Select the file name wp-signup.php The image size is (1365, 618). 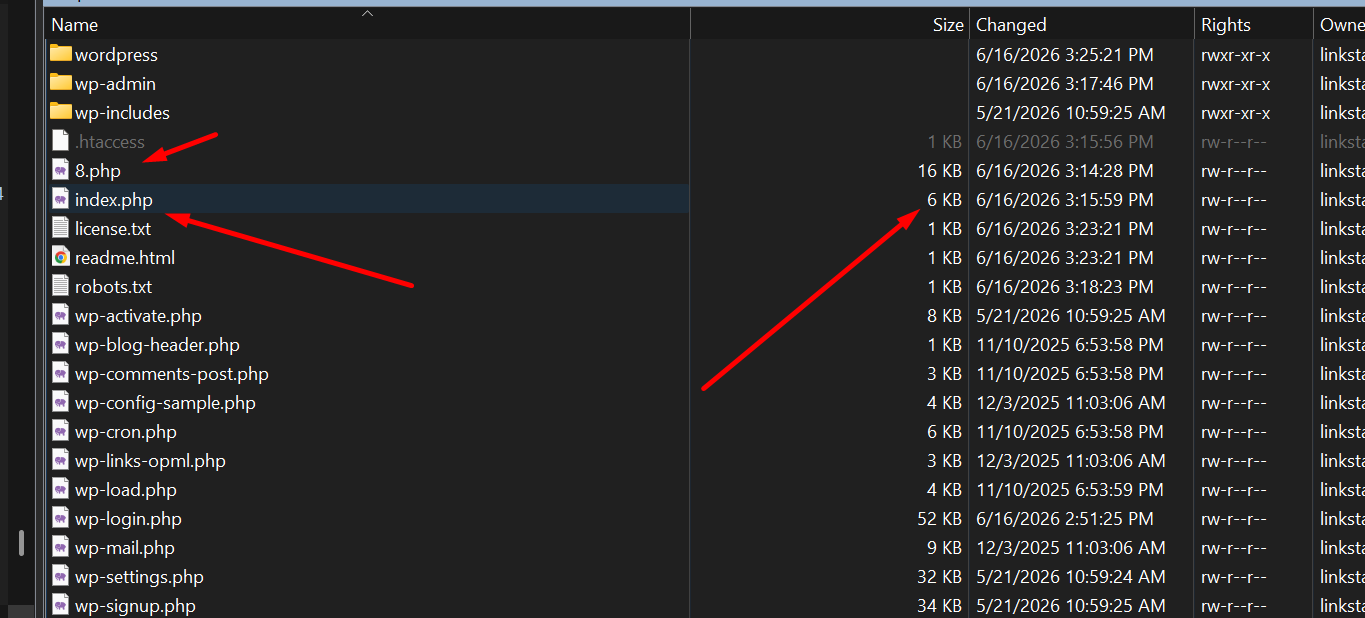[135, 606]
